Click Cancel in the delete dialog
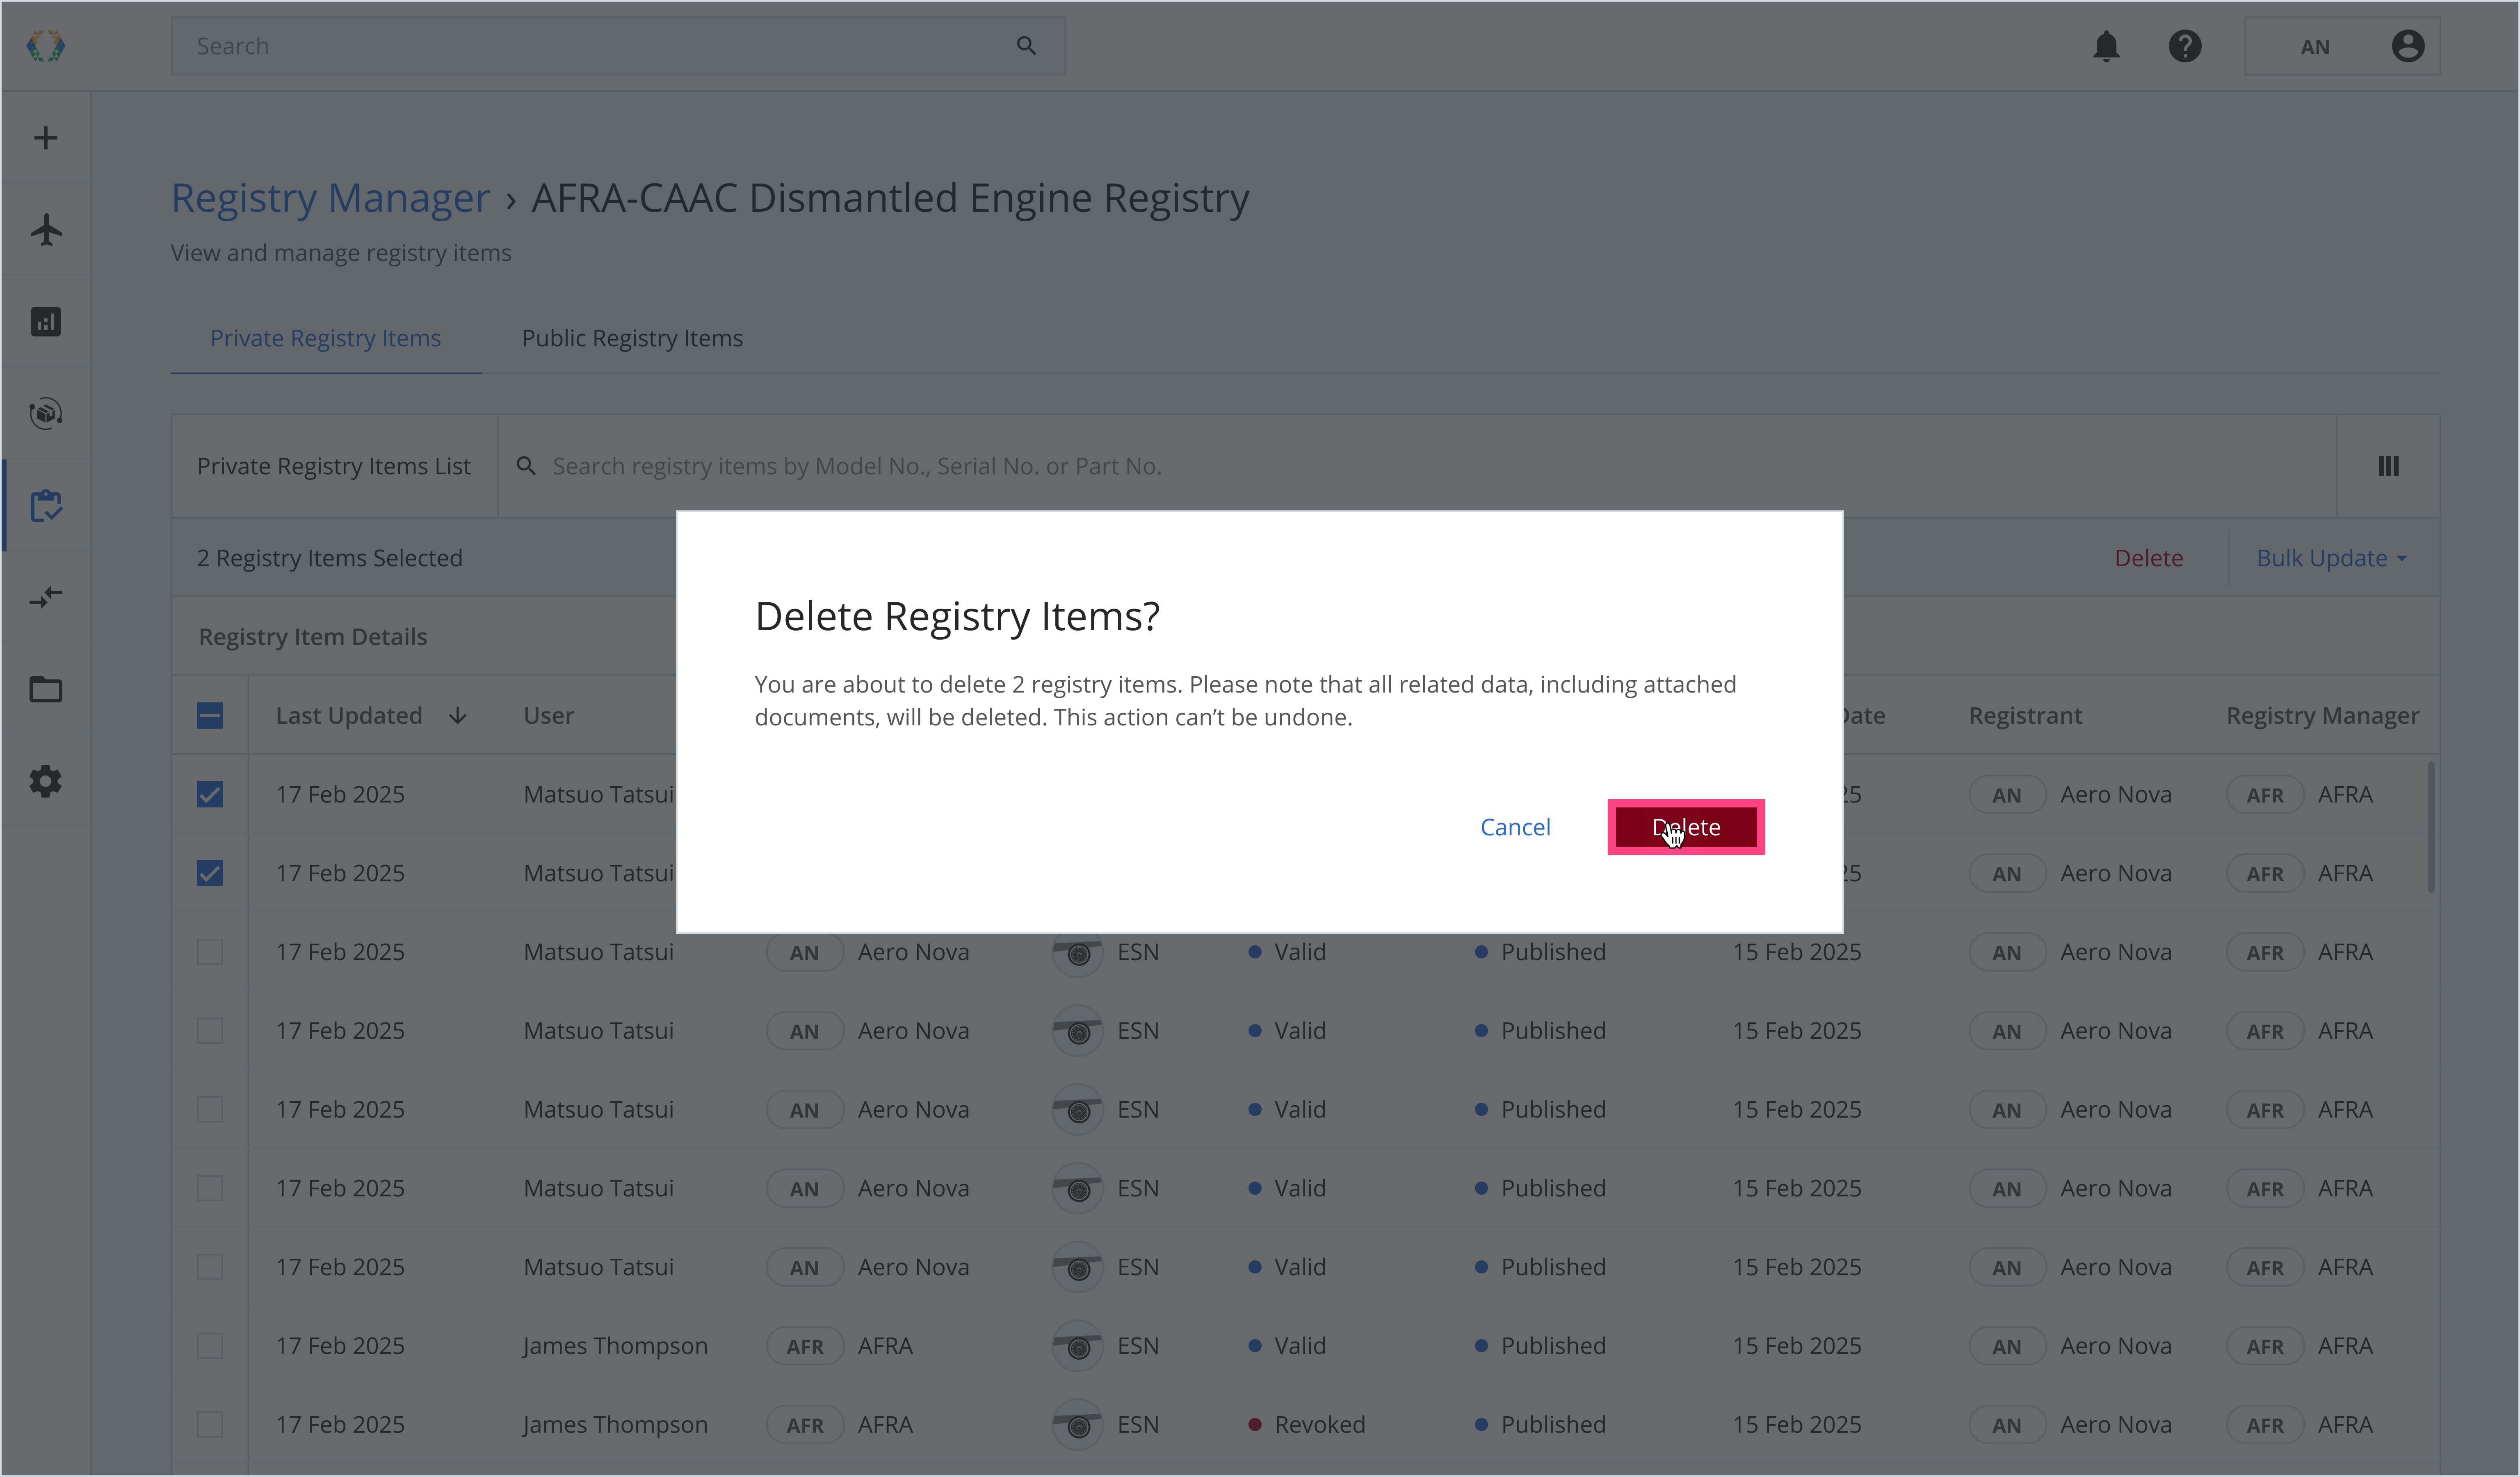Image resolution: width=2520 pixels, height=1477 pixels. 1515,827
